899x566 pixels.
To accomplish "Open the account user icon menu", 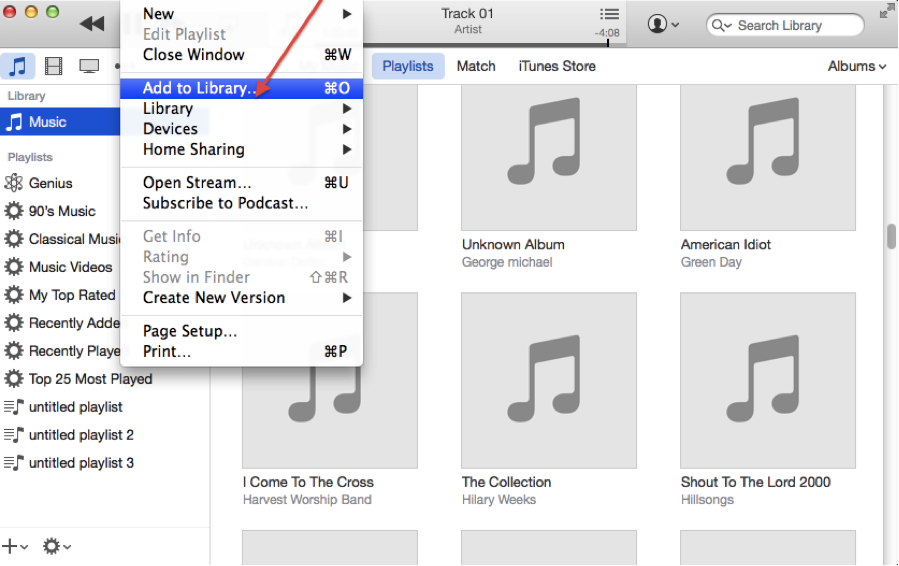I will tap(663, 24).
